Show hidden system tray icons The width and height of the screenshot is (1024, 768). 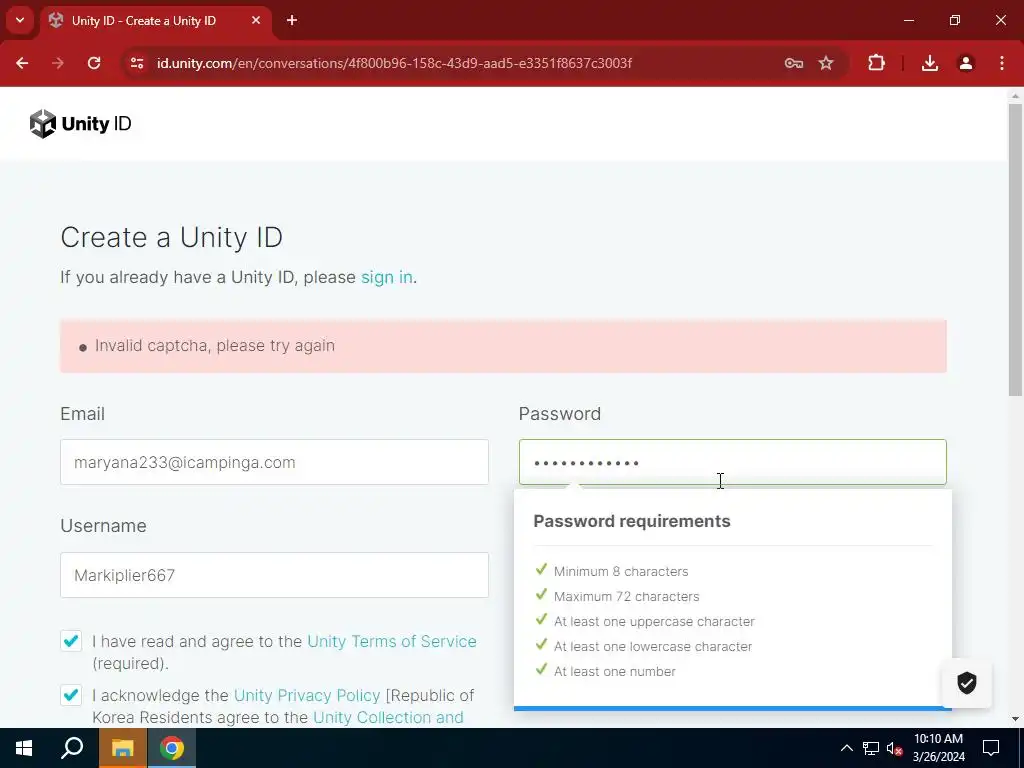tap(846, 748)
